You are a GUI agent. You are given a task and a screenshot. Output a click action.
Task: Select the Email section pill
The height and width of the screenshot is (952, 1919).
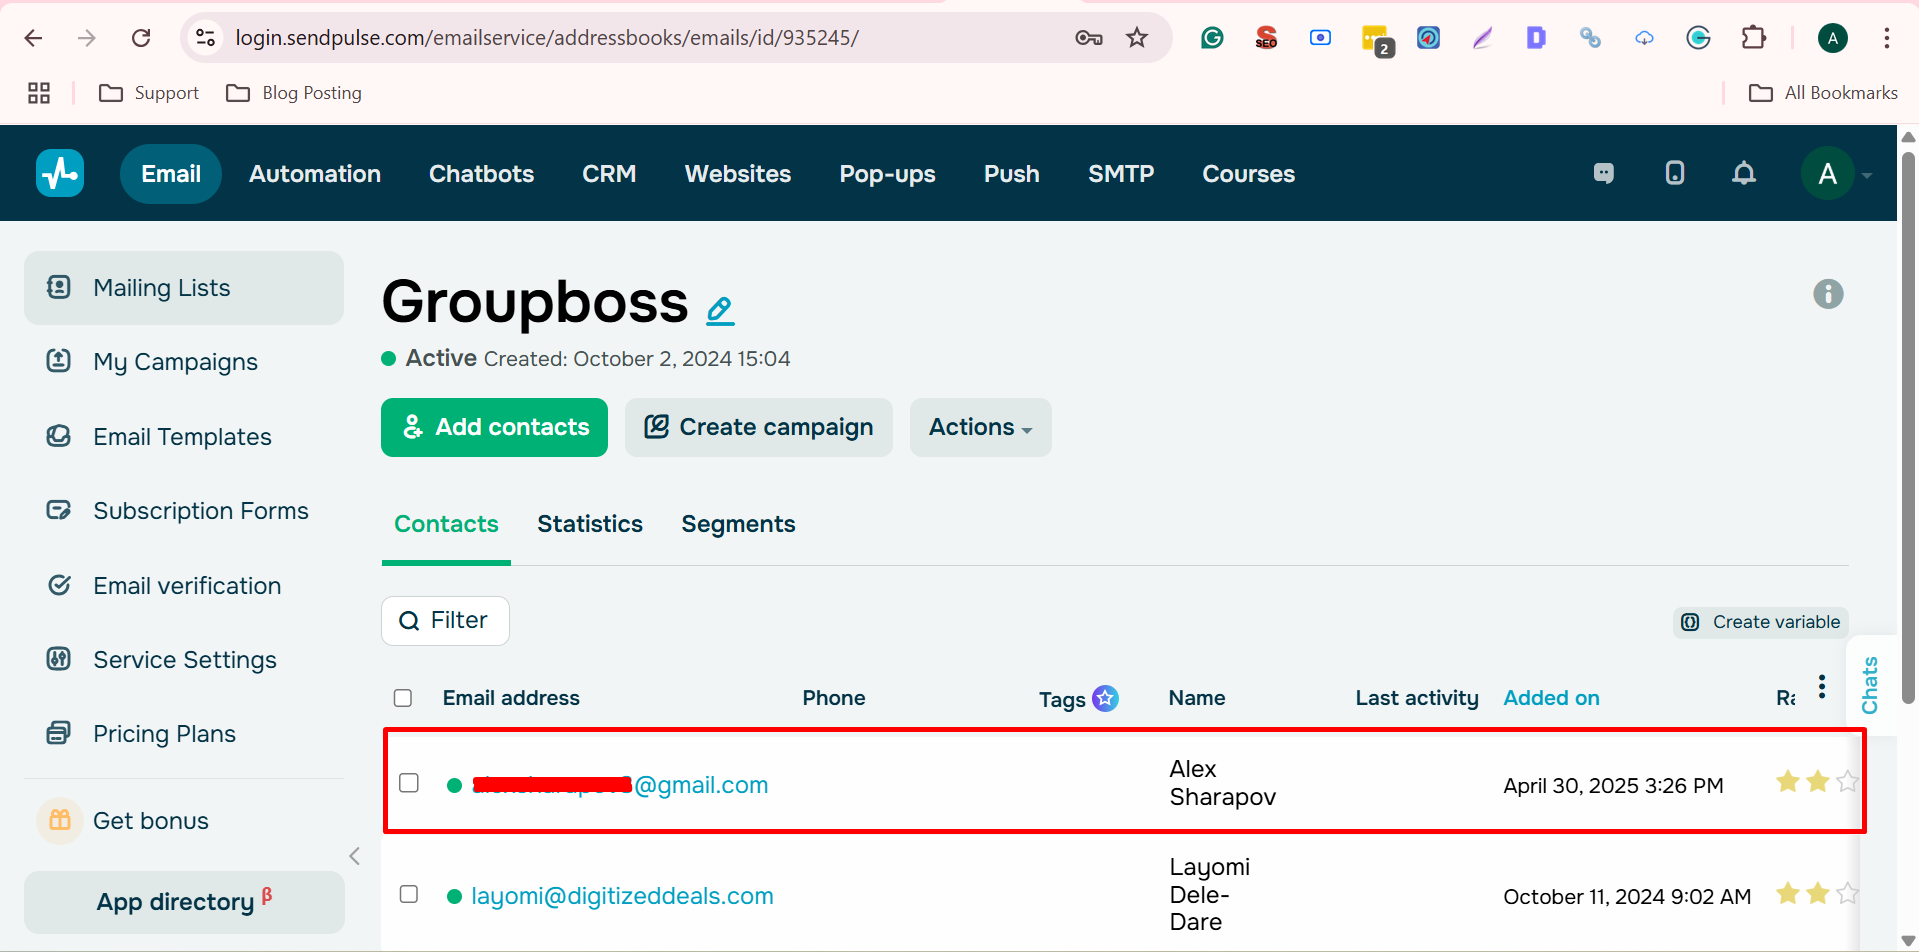pyautogui.click(x=171, y=174)
